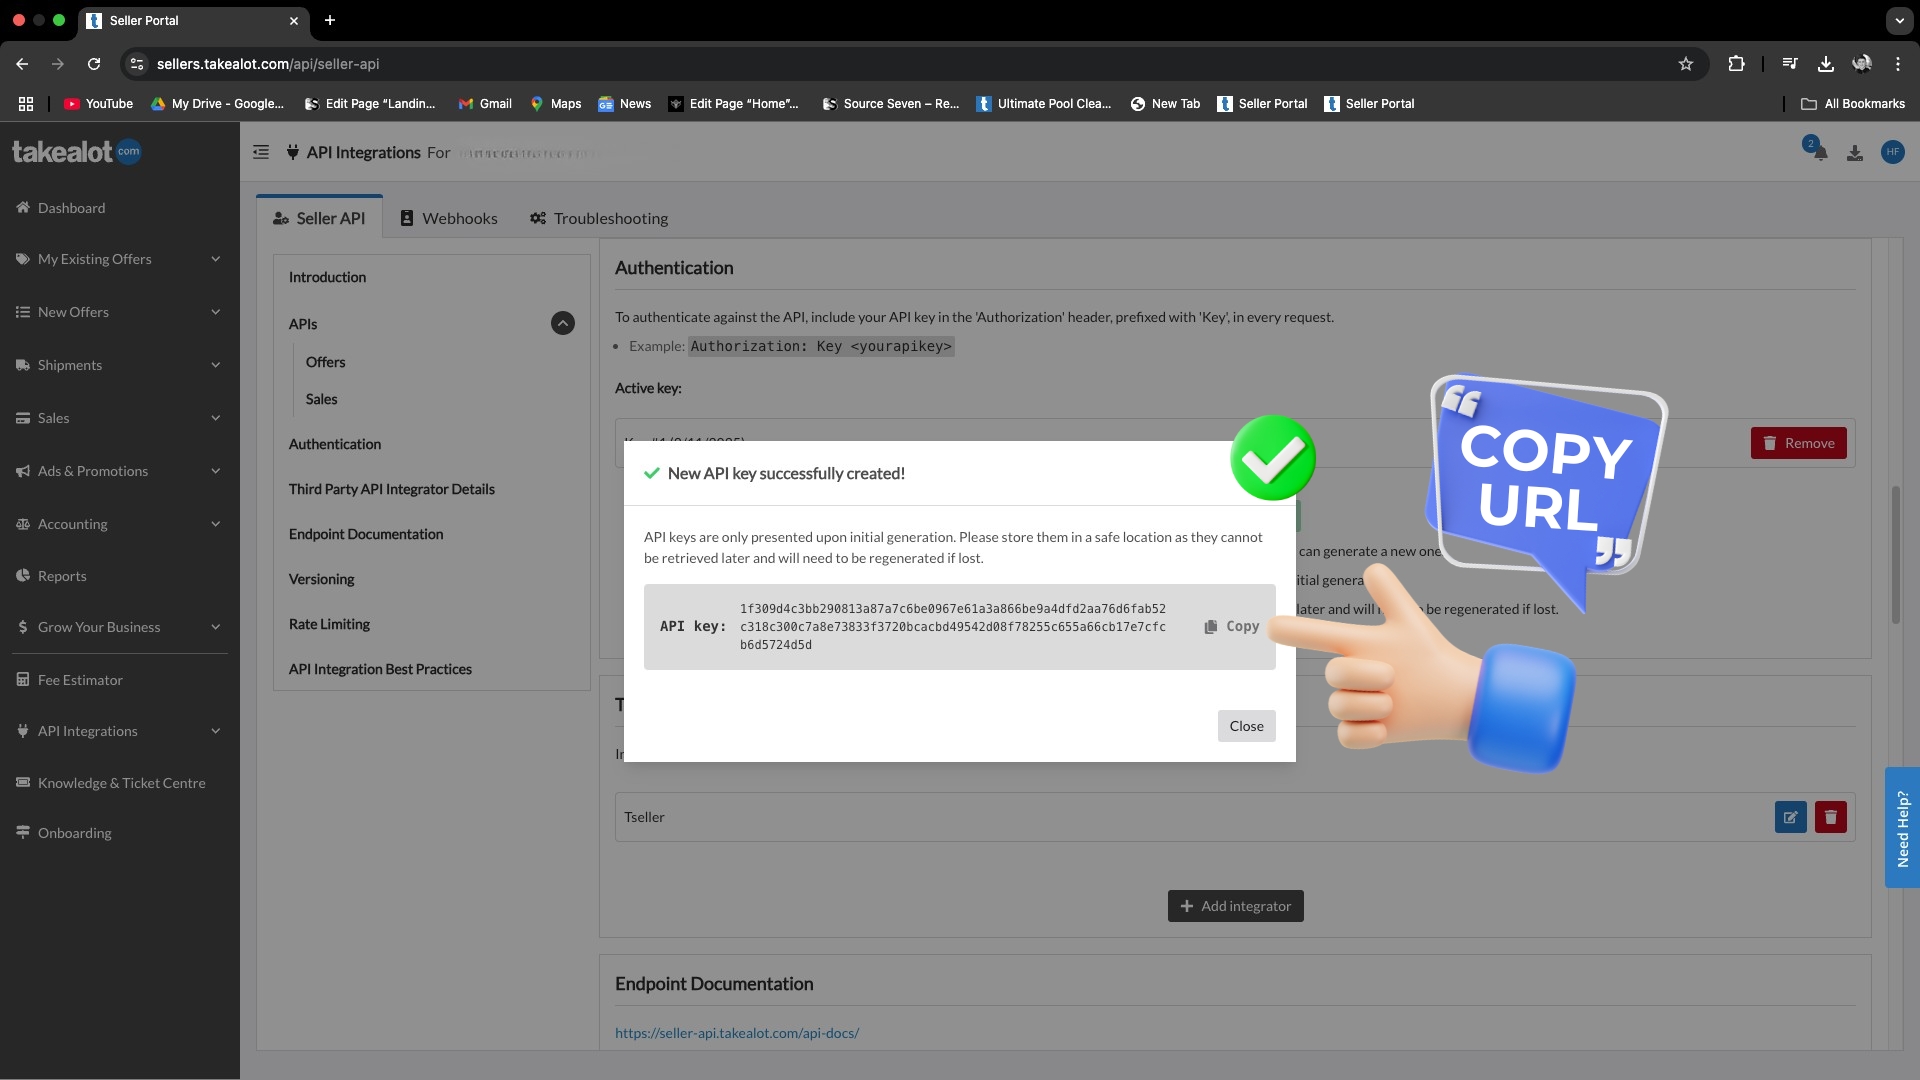The width and height of the screenshot is (1920, 1080).
Task: Open the Knowledge & Ticket Centre section
Action: tap(121, 783)
